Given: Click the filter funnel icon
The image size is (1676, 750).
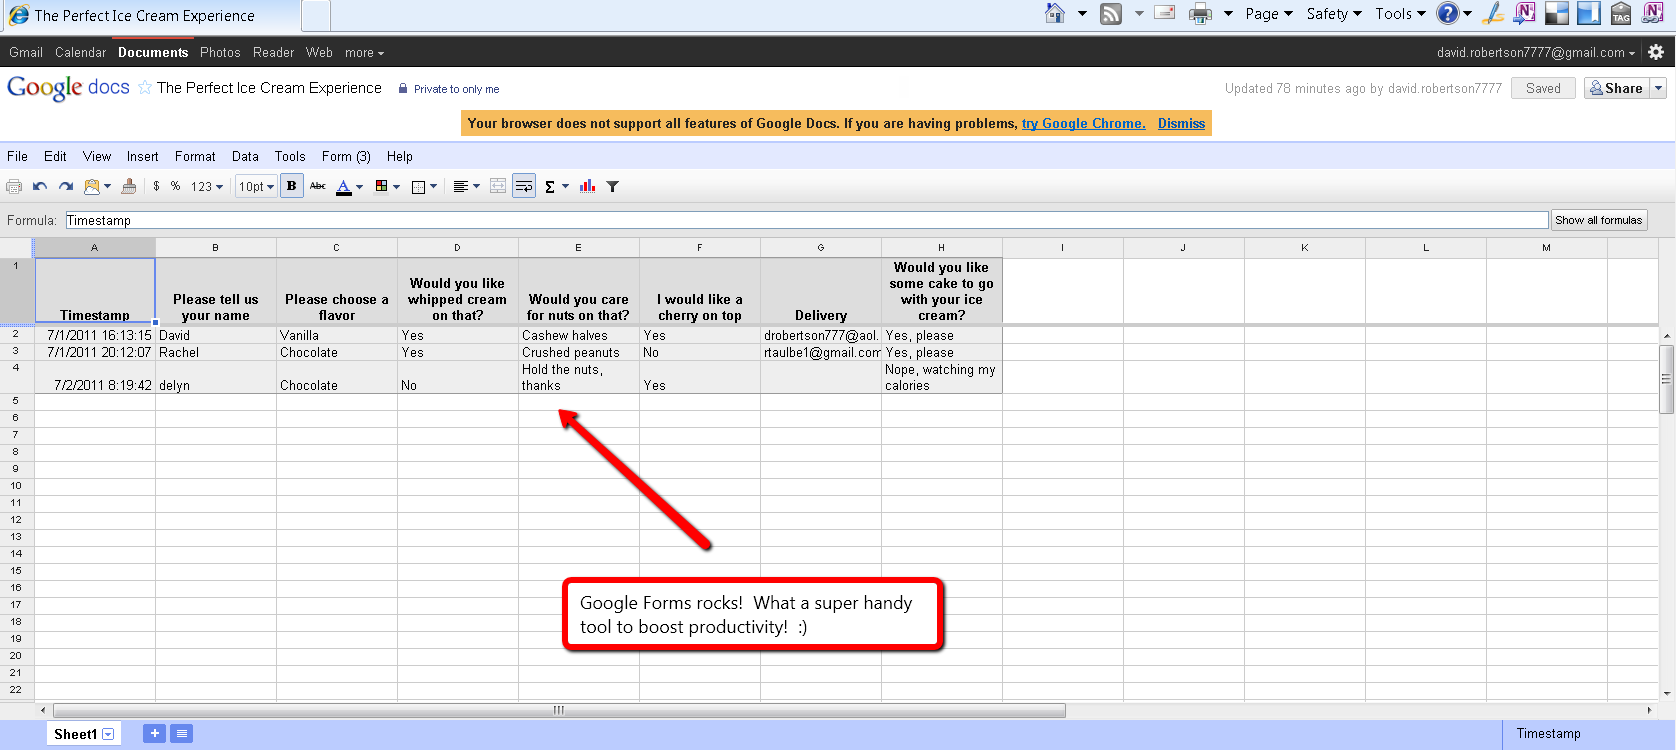Looking at the screenshot, I should [x=613, y=187].
